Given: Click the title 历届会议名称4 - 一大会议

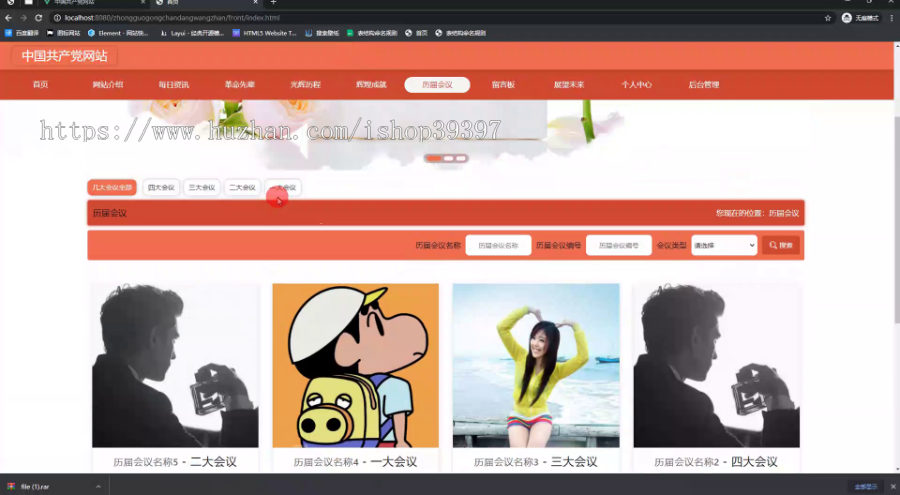Looking at the screenshot, I should (355, 462).
